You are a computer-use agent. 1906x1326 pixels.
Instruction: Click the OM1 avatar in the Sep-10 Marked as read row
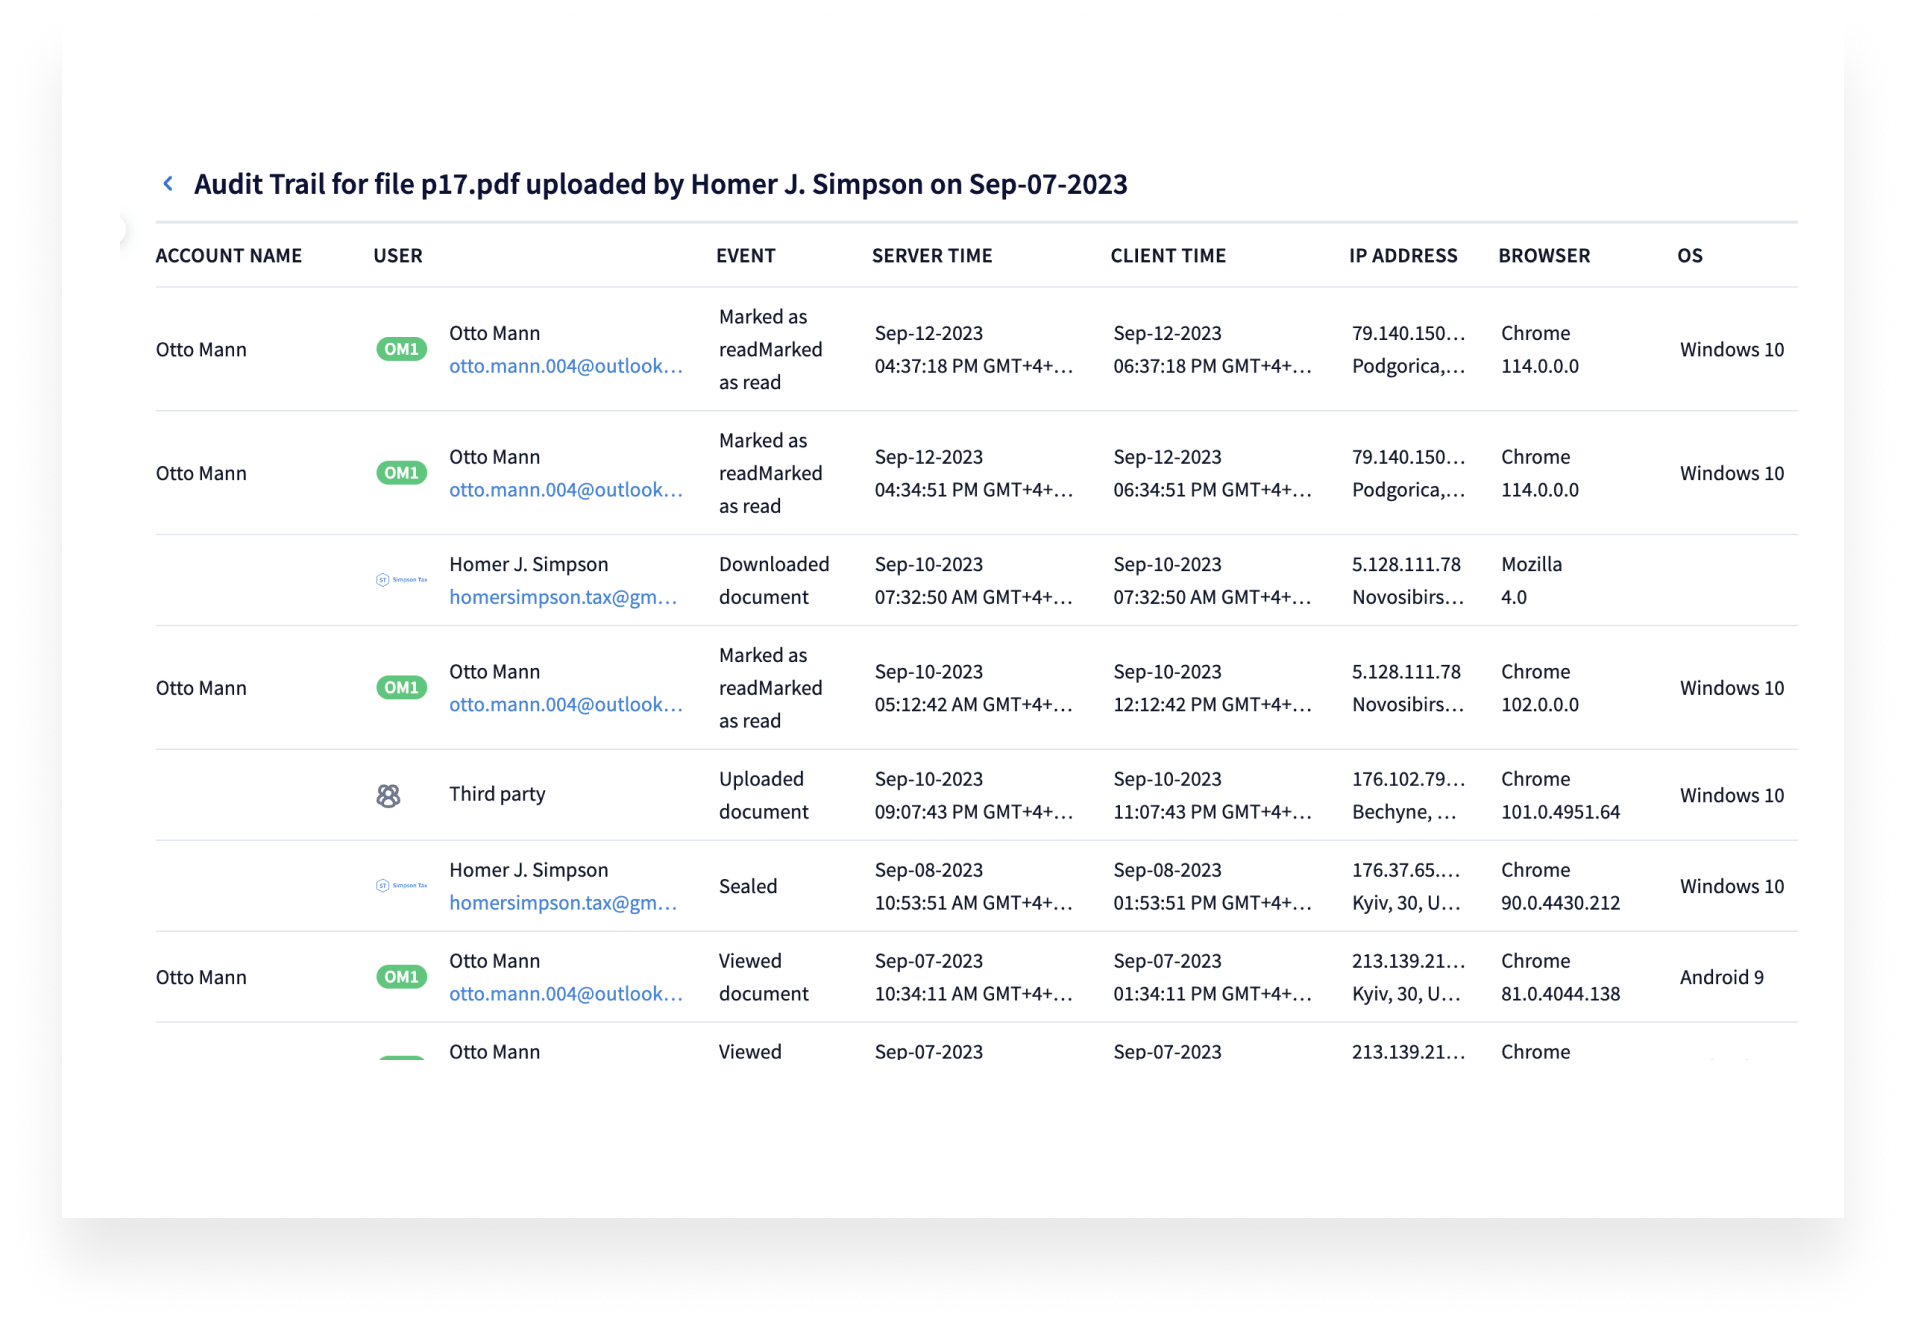(x=400, y=687)
